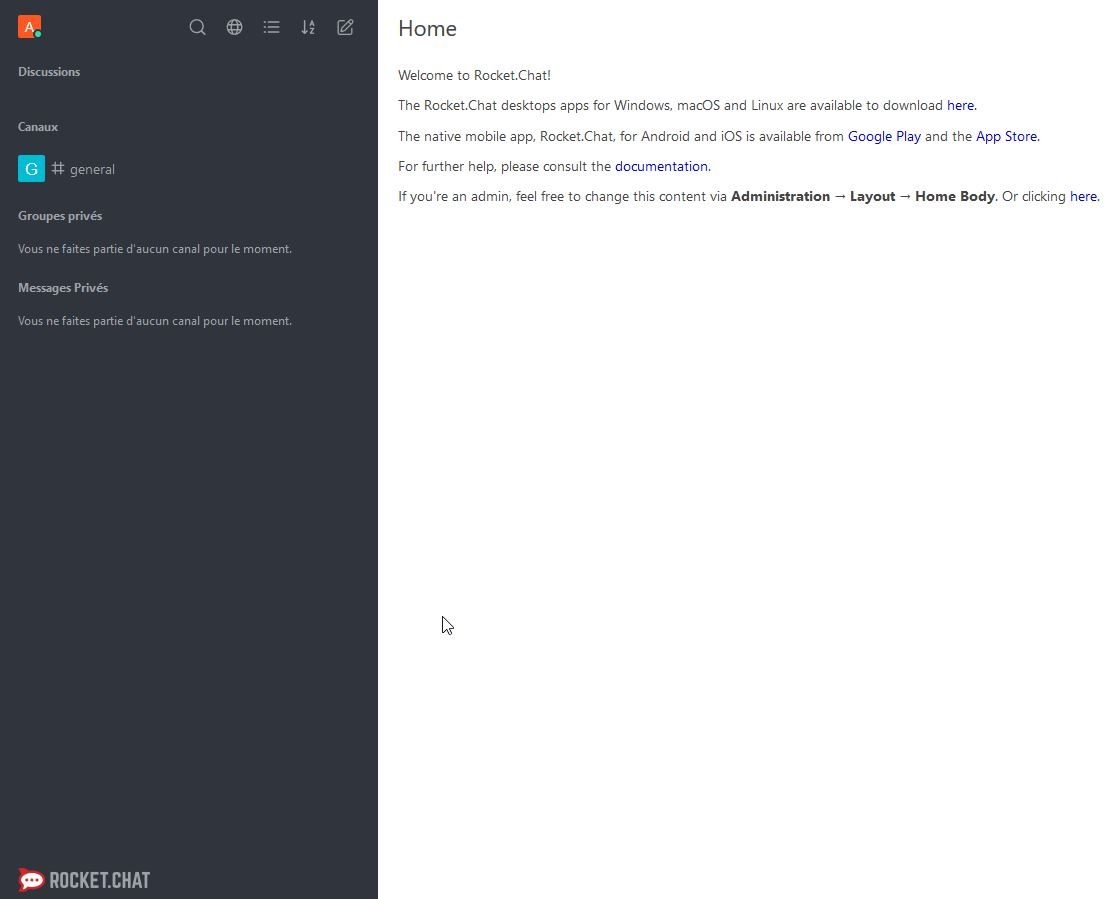The image size is (1108, 899).
Task: Open the Google Play link
Action: (x=884, y=137)
